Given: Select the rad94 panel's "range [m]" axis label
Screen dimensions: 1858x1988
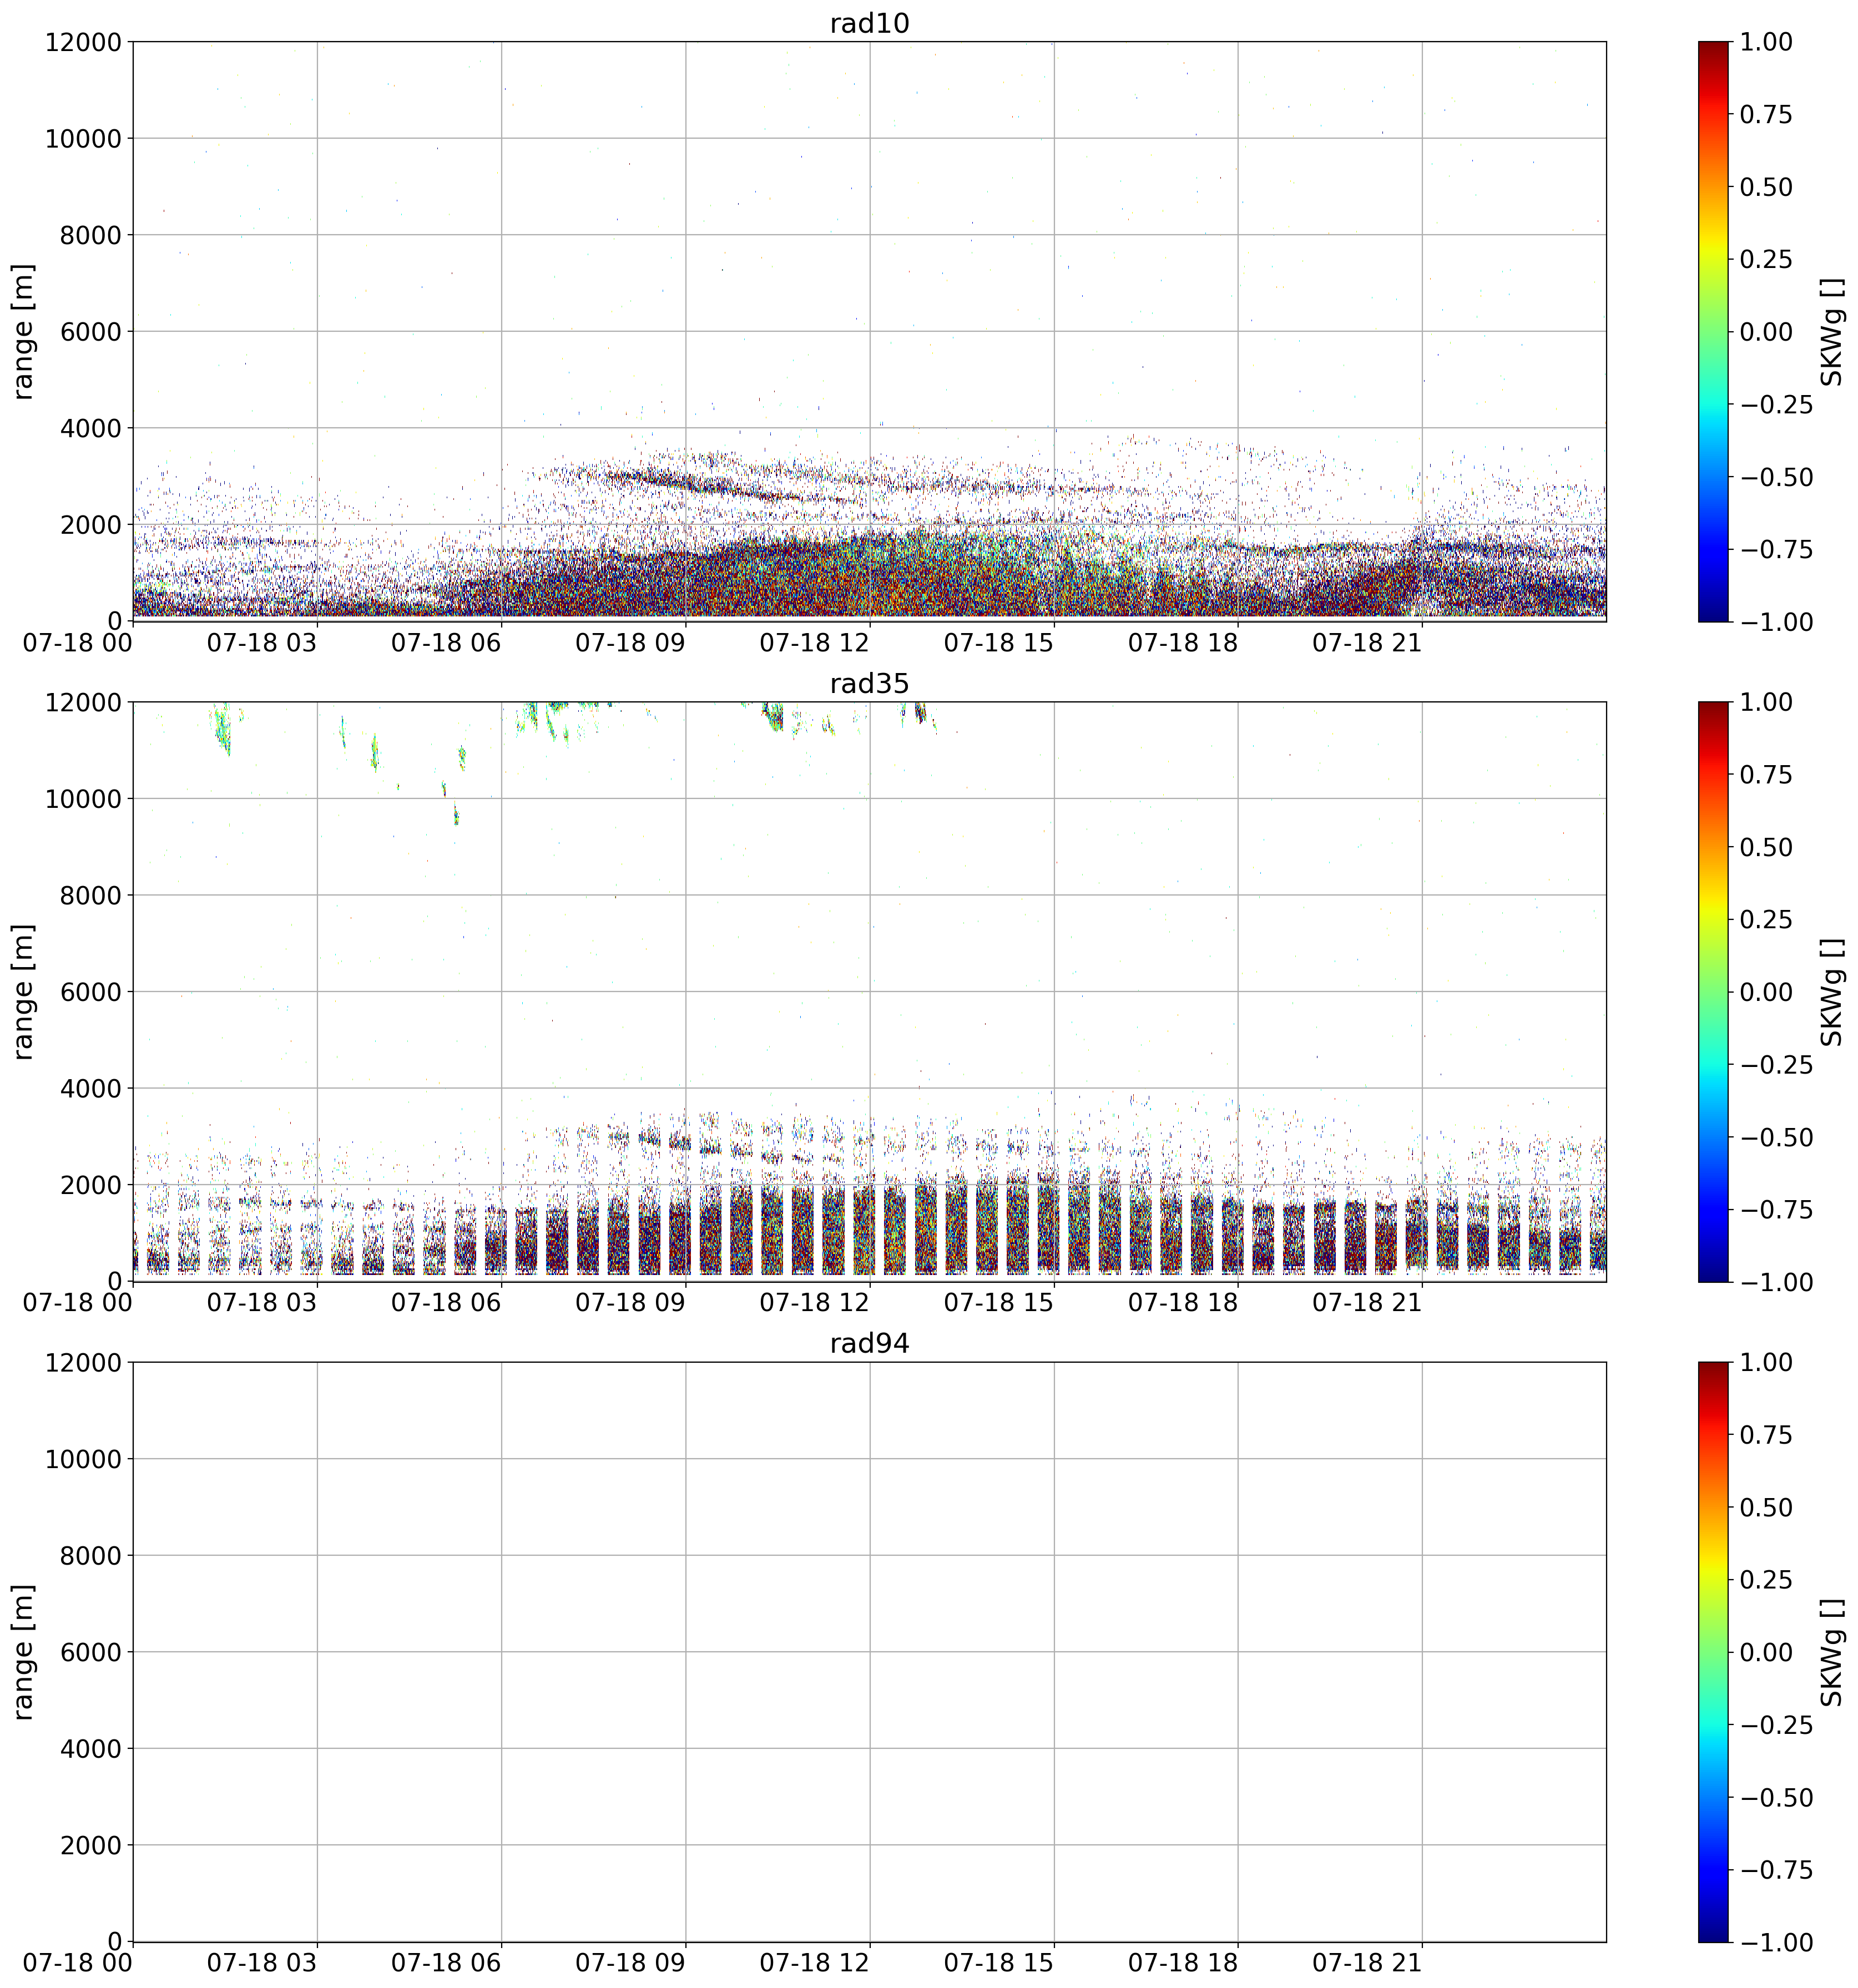Looking at the screenshot, I should click(23, 1651).
